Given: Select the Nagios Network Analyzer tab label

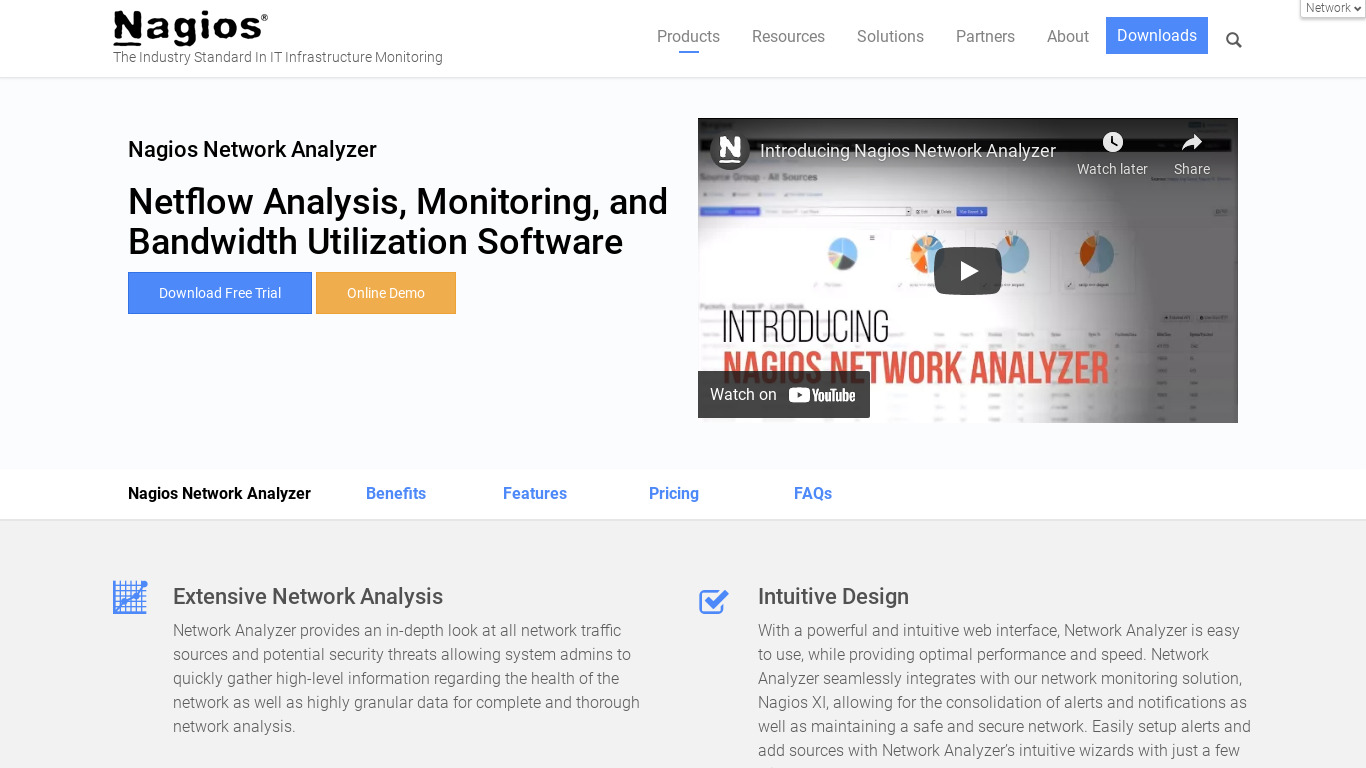Looking at the screenshot, I should 219,494.
